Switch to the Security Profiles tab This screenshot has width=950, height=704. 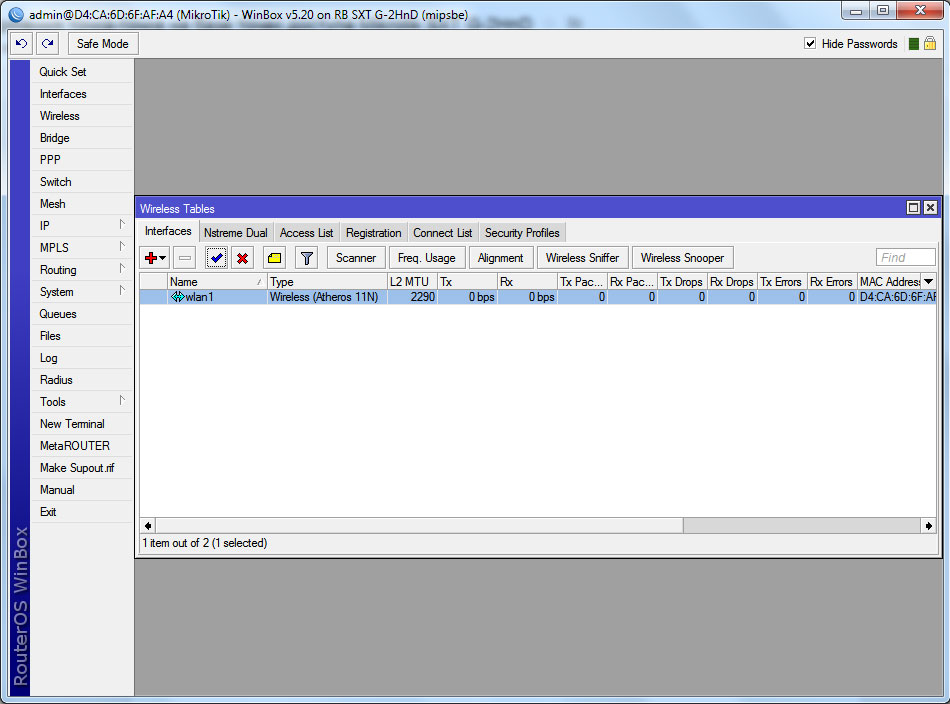click(522, 233)
